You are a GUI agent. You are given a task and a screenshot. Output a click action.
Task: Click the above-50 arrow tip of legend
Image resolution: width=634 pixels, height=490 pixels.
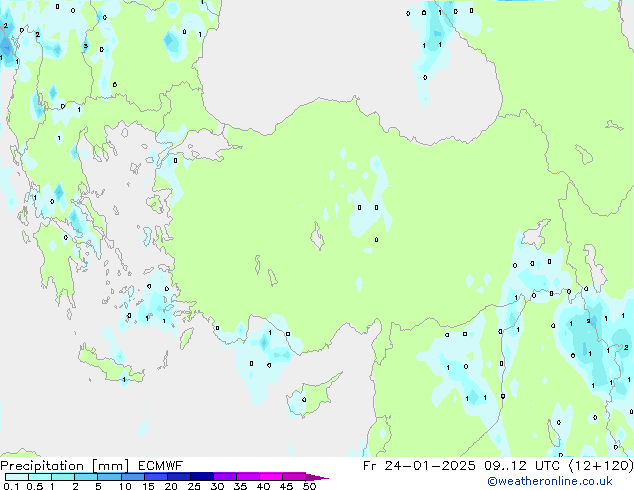[317, 477]
